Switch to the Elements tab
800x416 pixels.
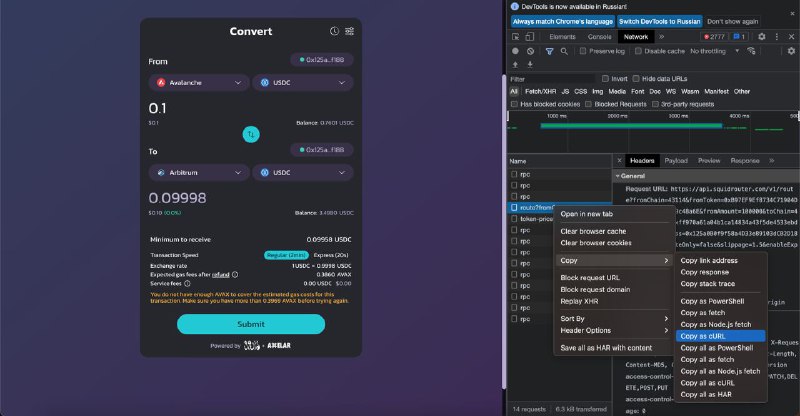tap(562, 37)
